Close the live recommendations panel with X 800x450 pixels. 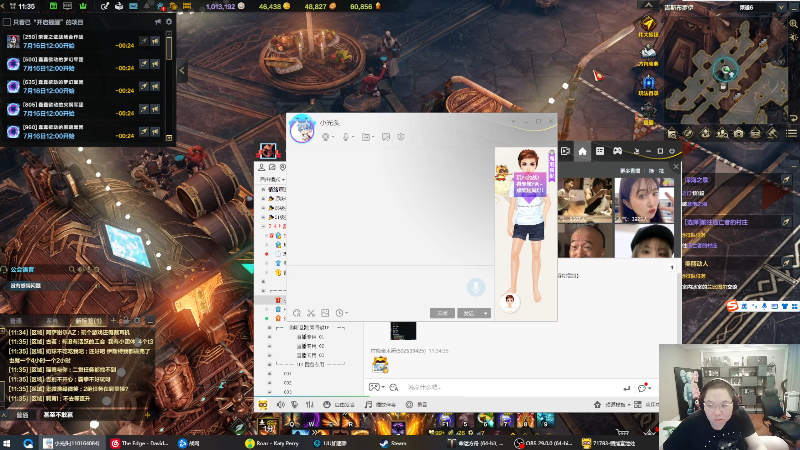[x=676, y=166]
